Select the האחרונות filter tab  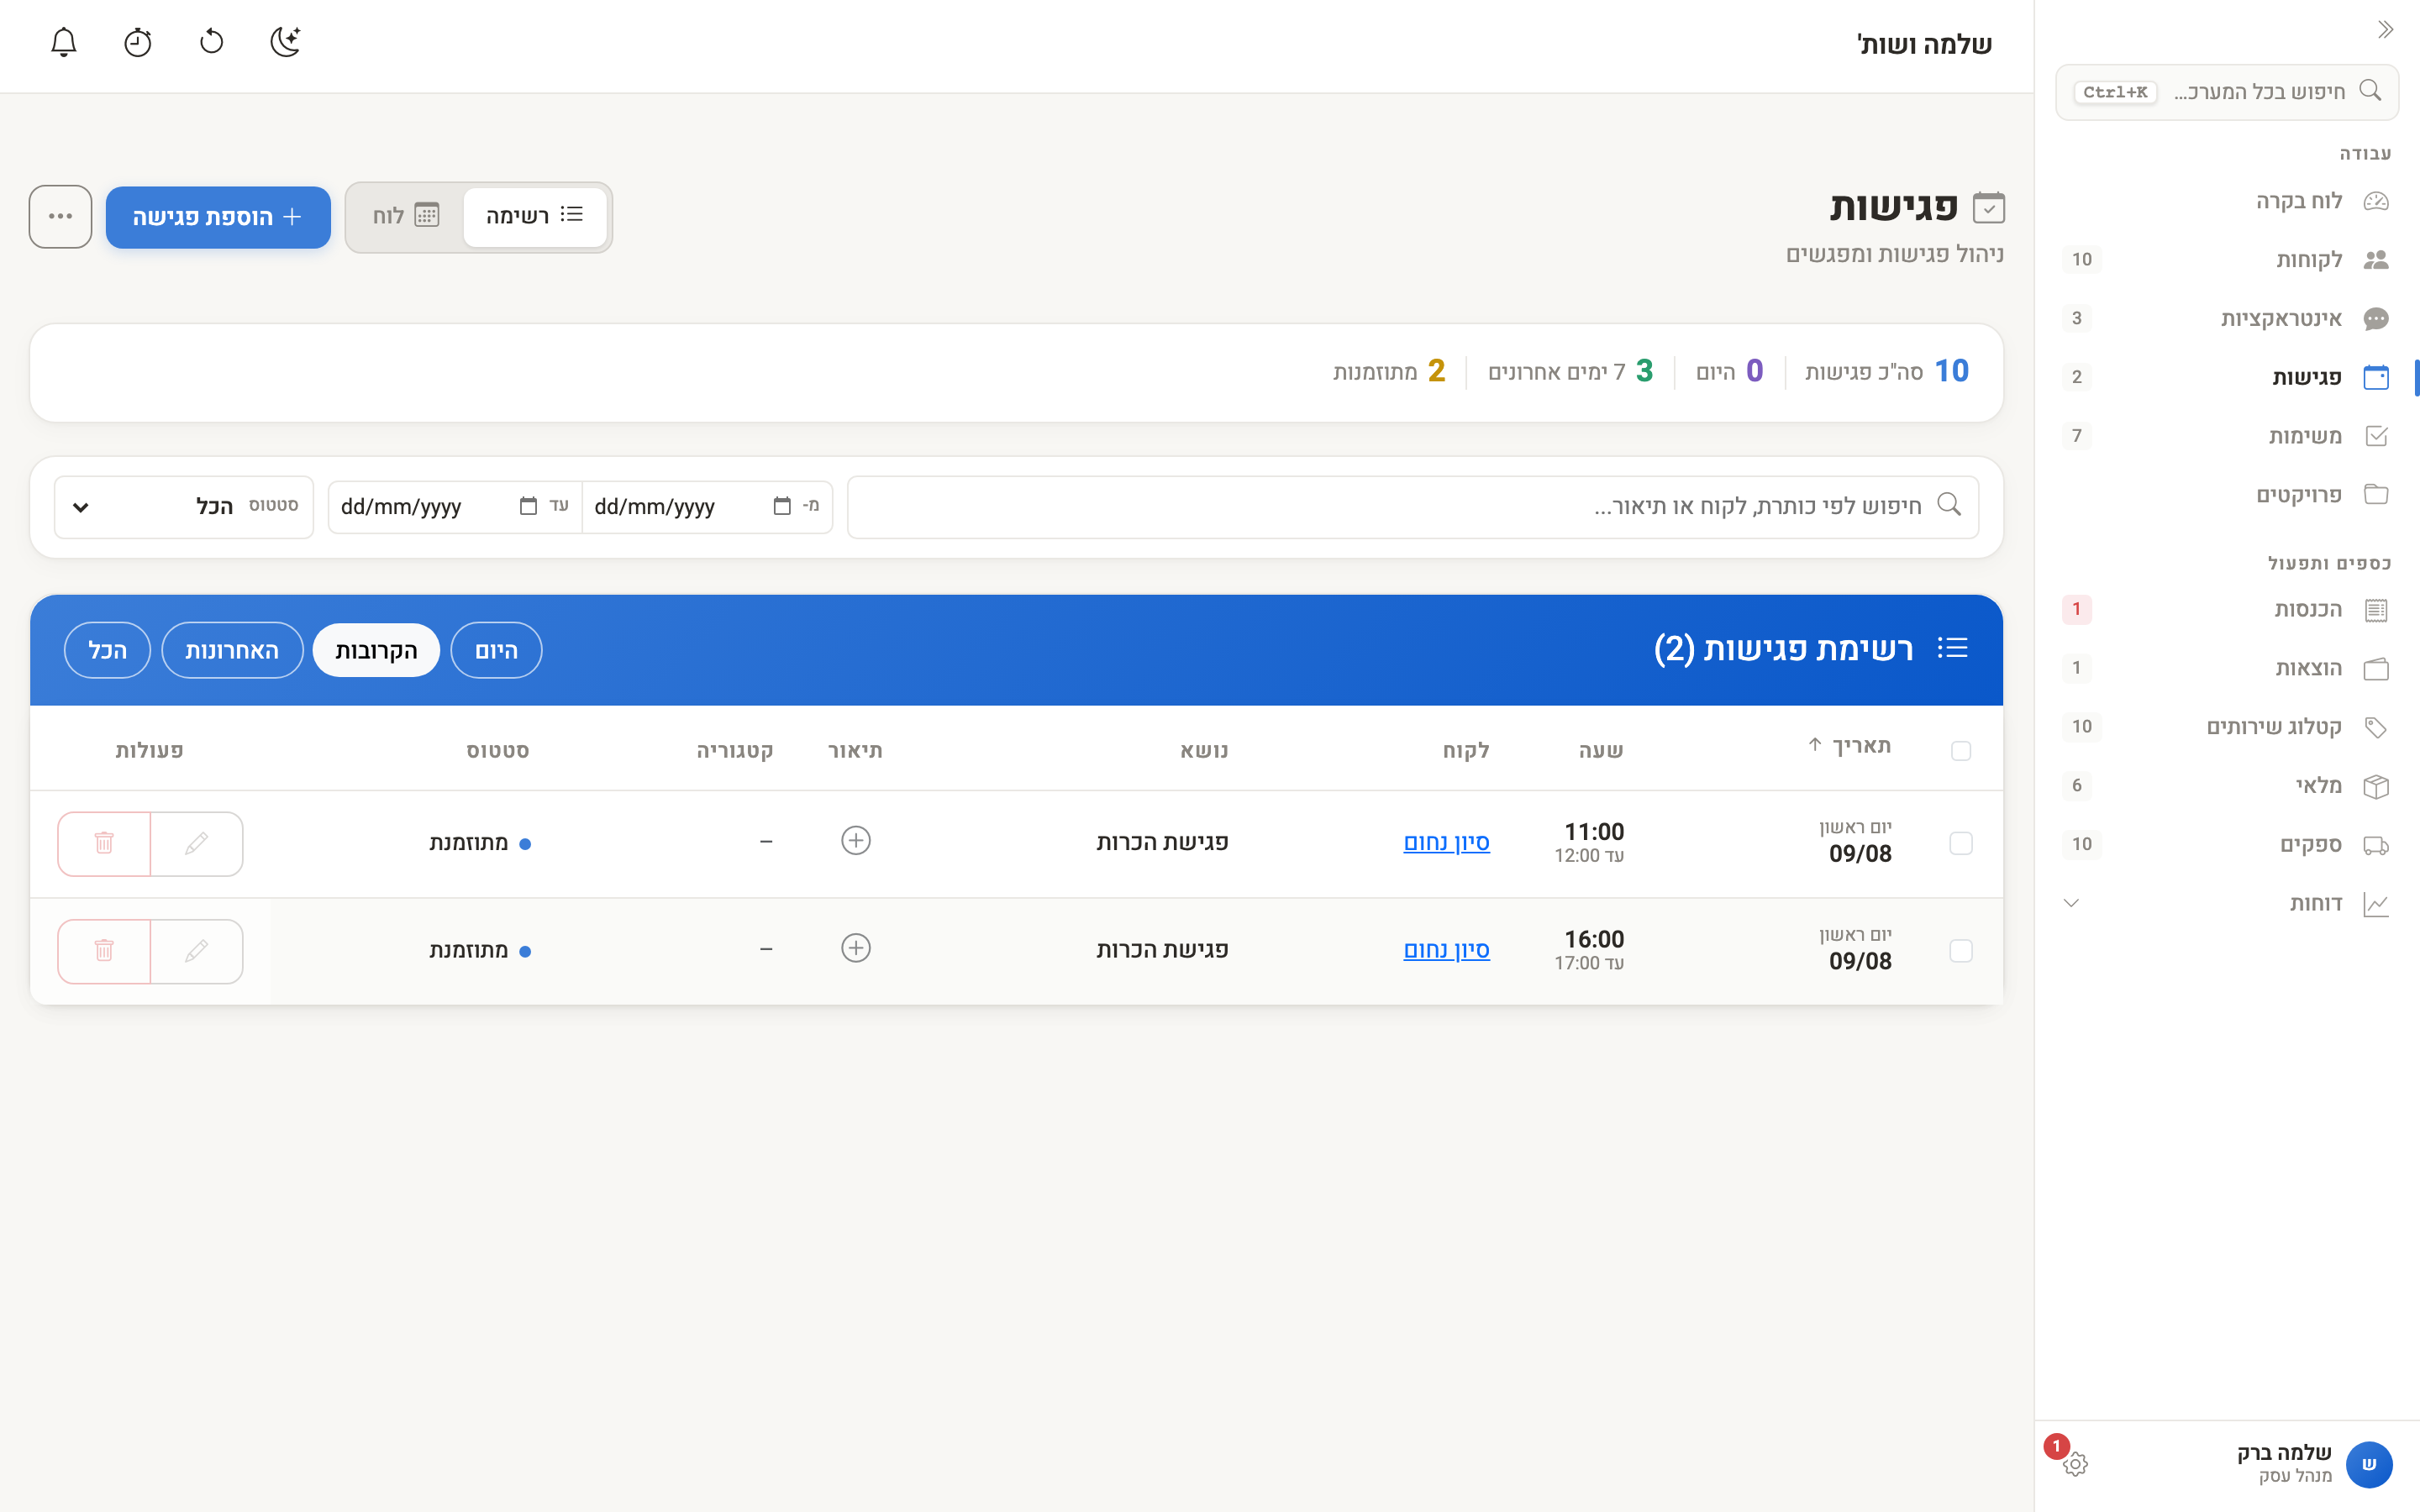coord(232,650)
